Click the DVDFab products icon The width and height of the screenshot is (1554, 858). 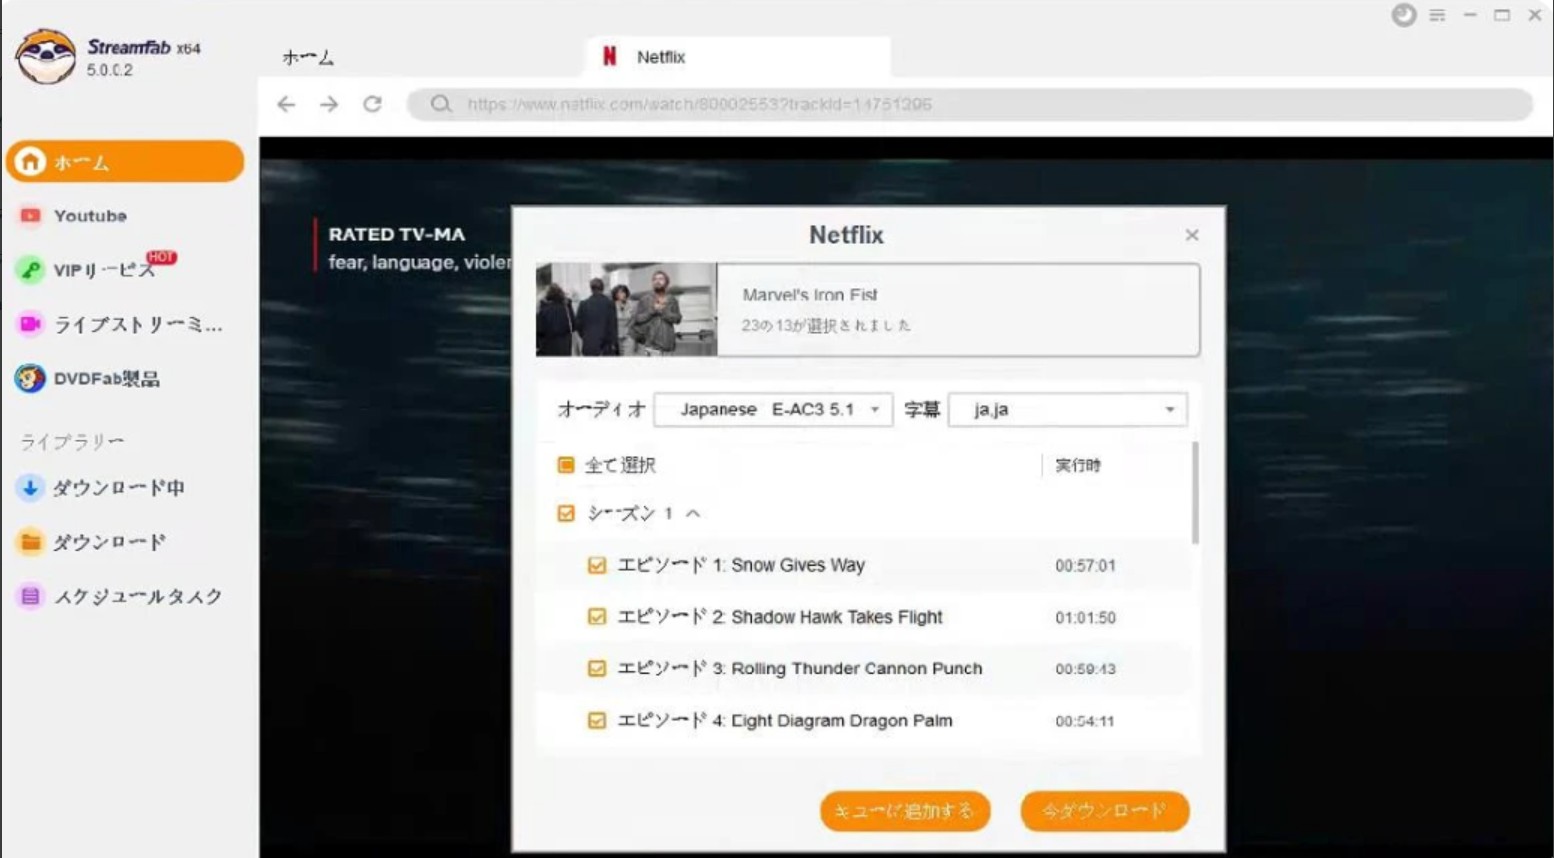(x=30, y=378)
